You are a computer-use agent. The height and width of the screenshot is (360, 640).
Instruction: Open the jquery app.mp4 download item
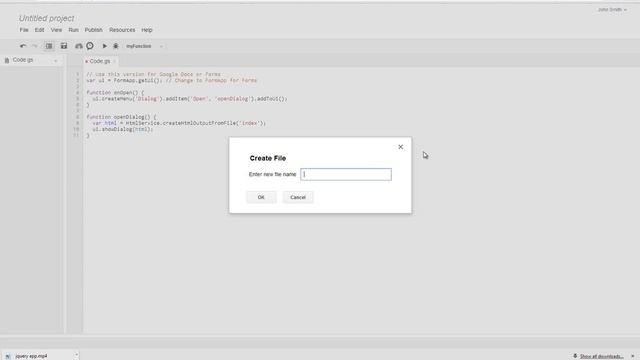click(31, 356)
